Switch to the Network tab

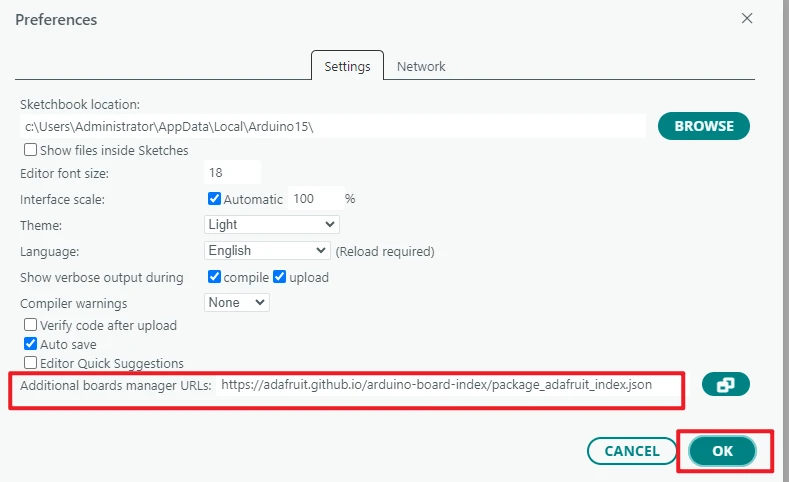point(421,67)
